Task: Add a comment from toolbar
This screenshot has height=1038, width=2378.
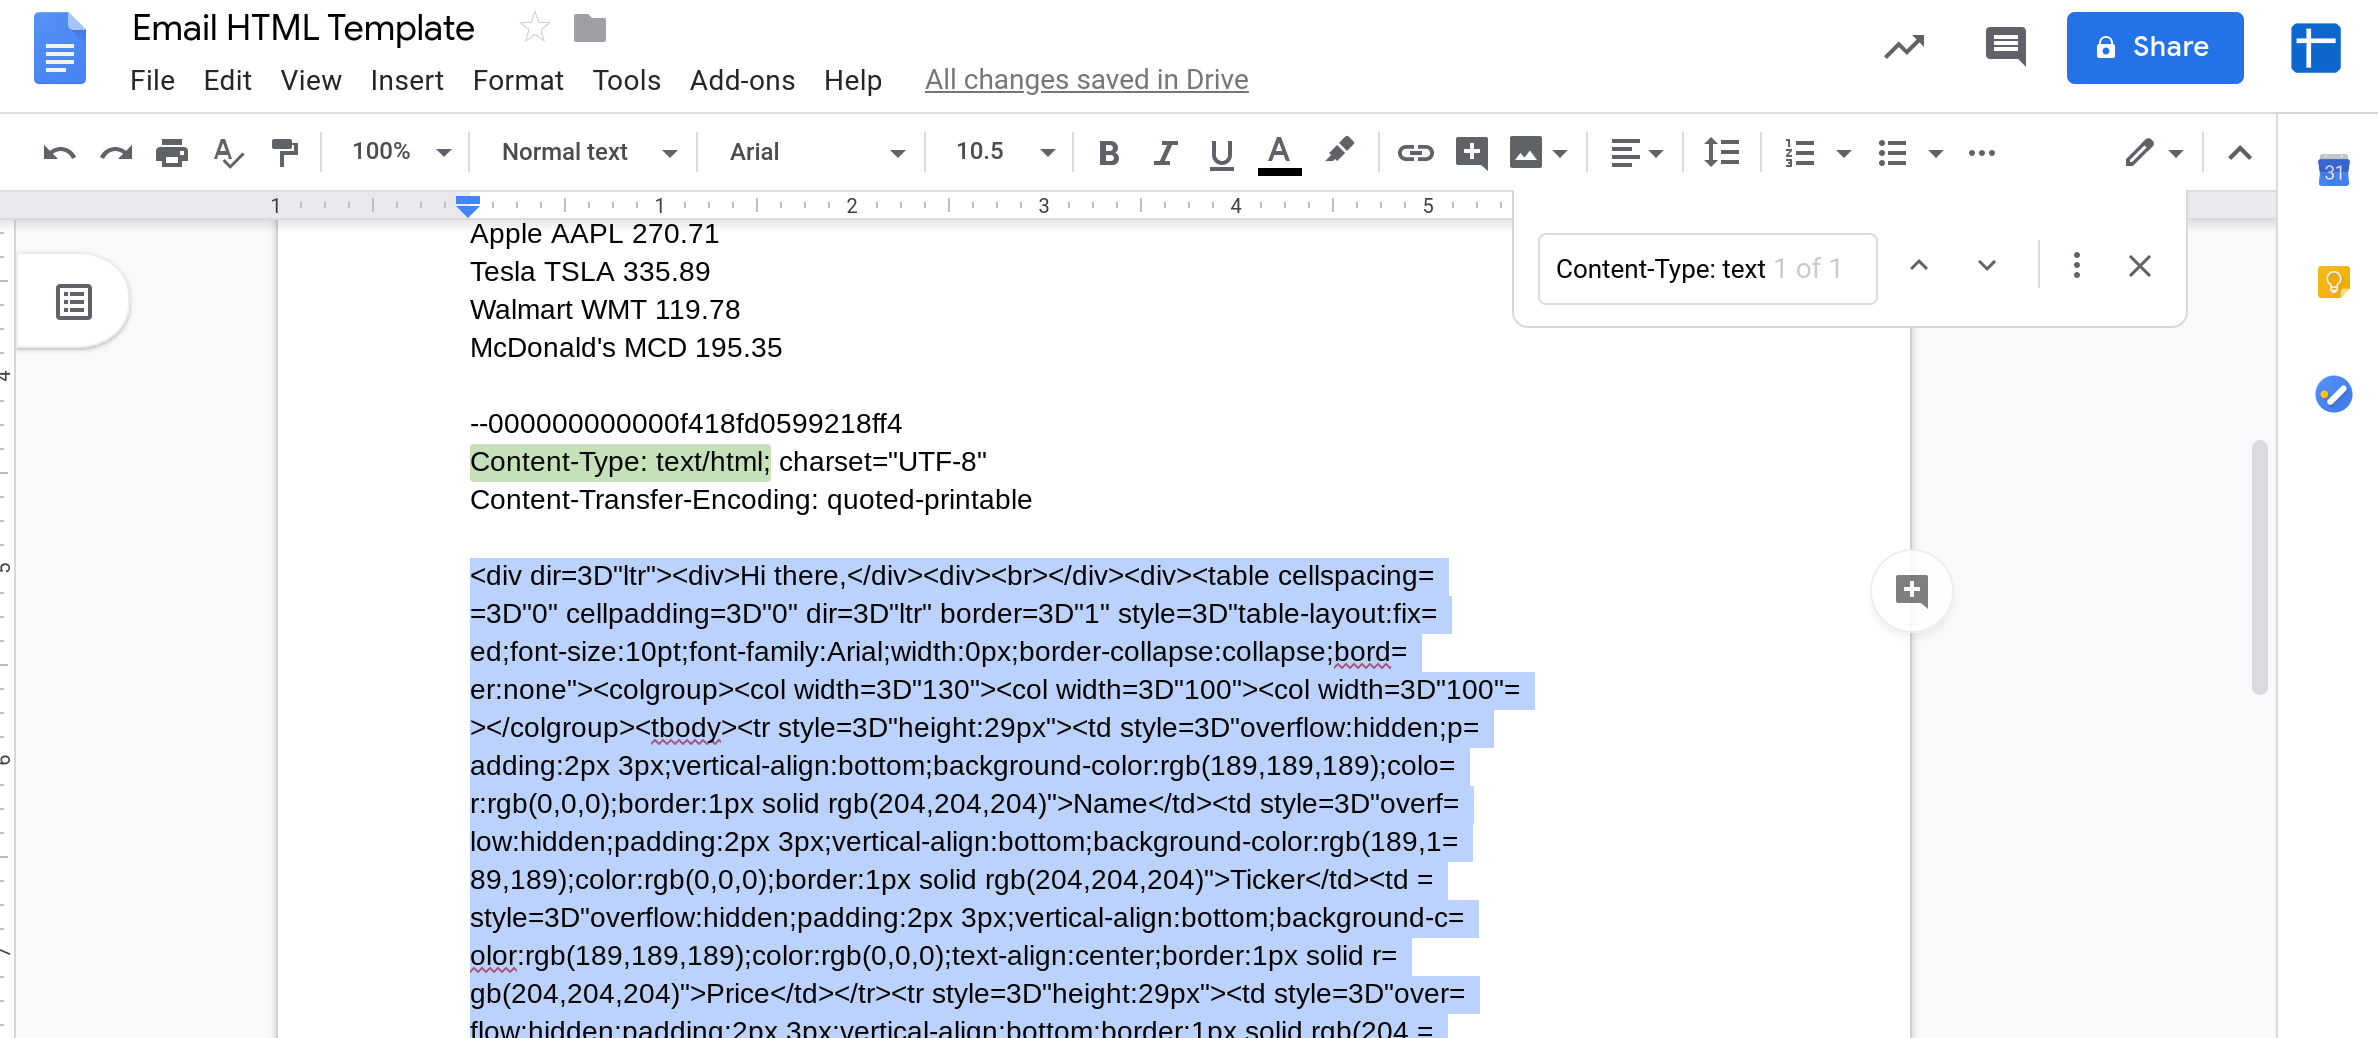Action: click(x=1471, y=153)
